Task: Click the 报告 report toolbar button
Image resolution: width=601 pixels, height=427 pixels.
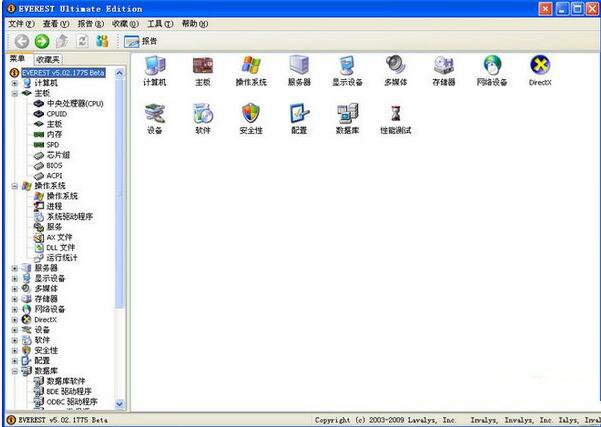Action: pyautogui.click(x=140, y=41)
